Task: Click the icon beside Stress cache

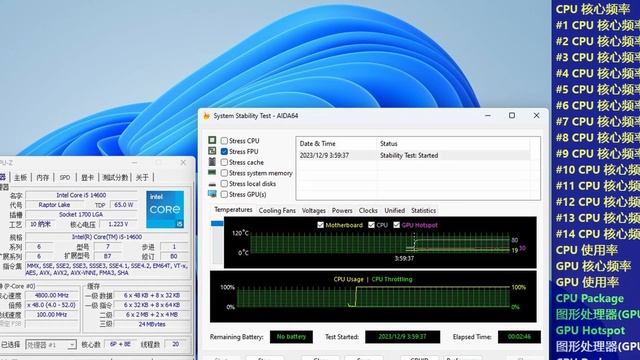Action: pyautogui.click(x=212, y=162)
